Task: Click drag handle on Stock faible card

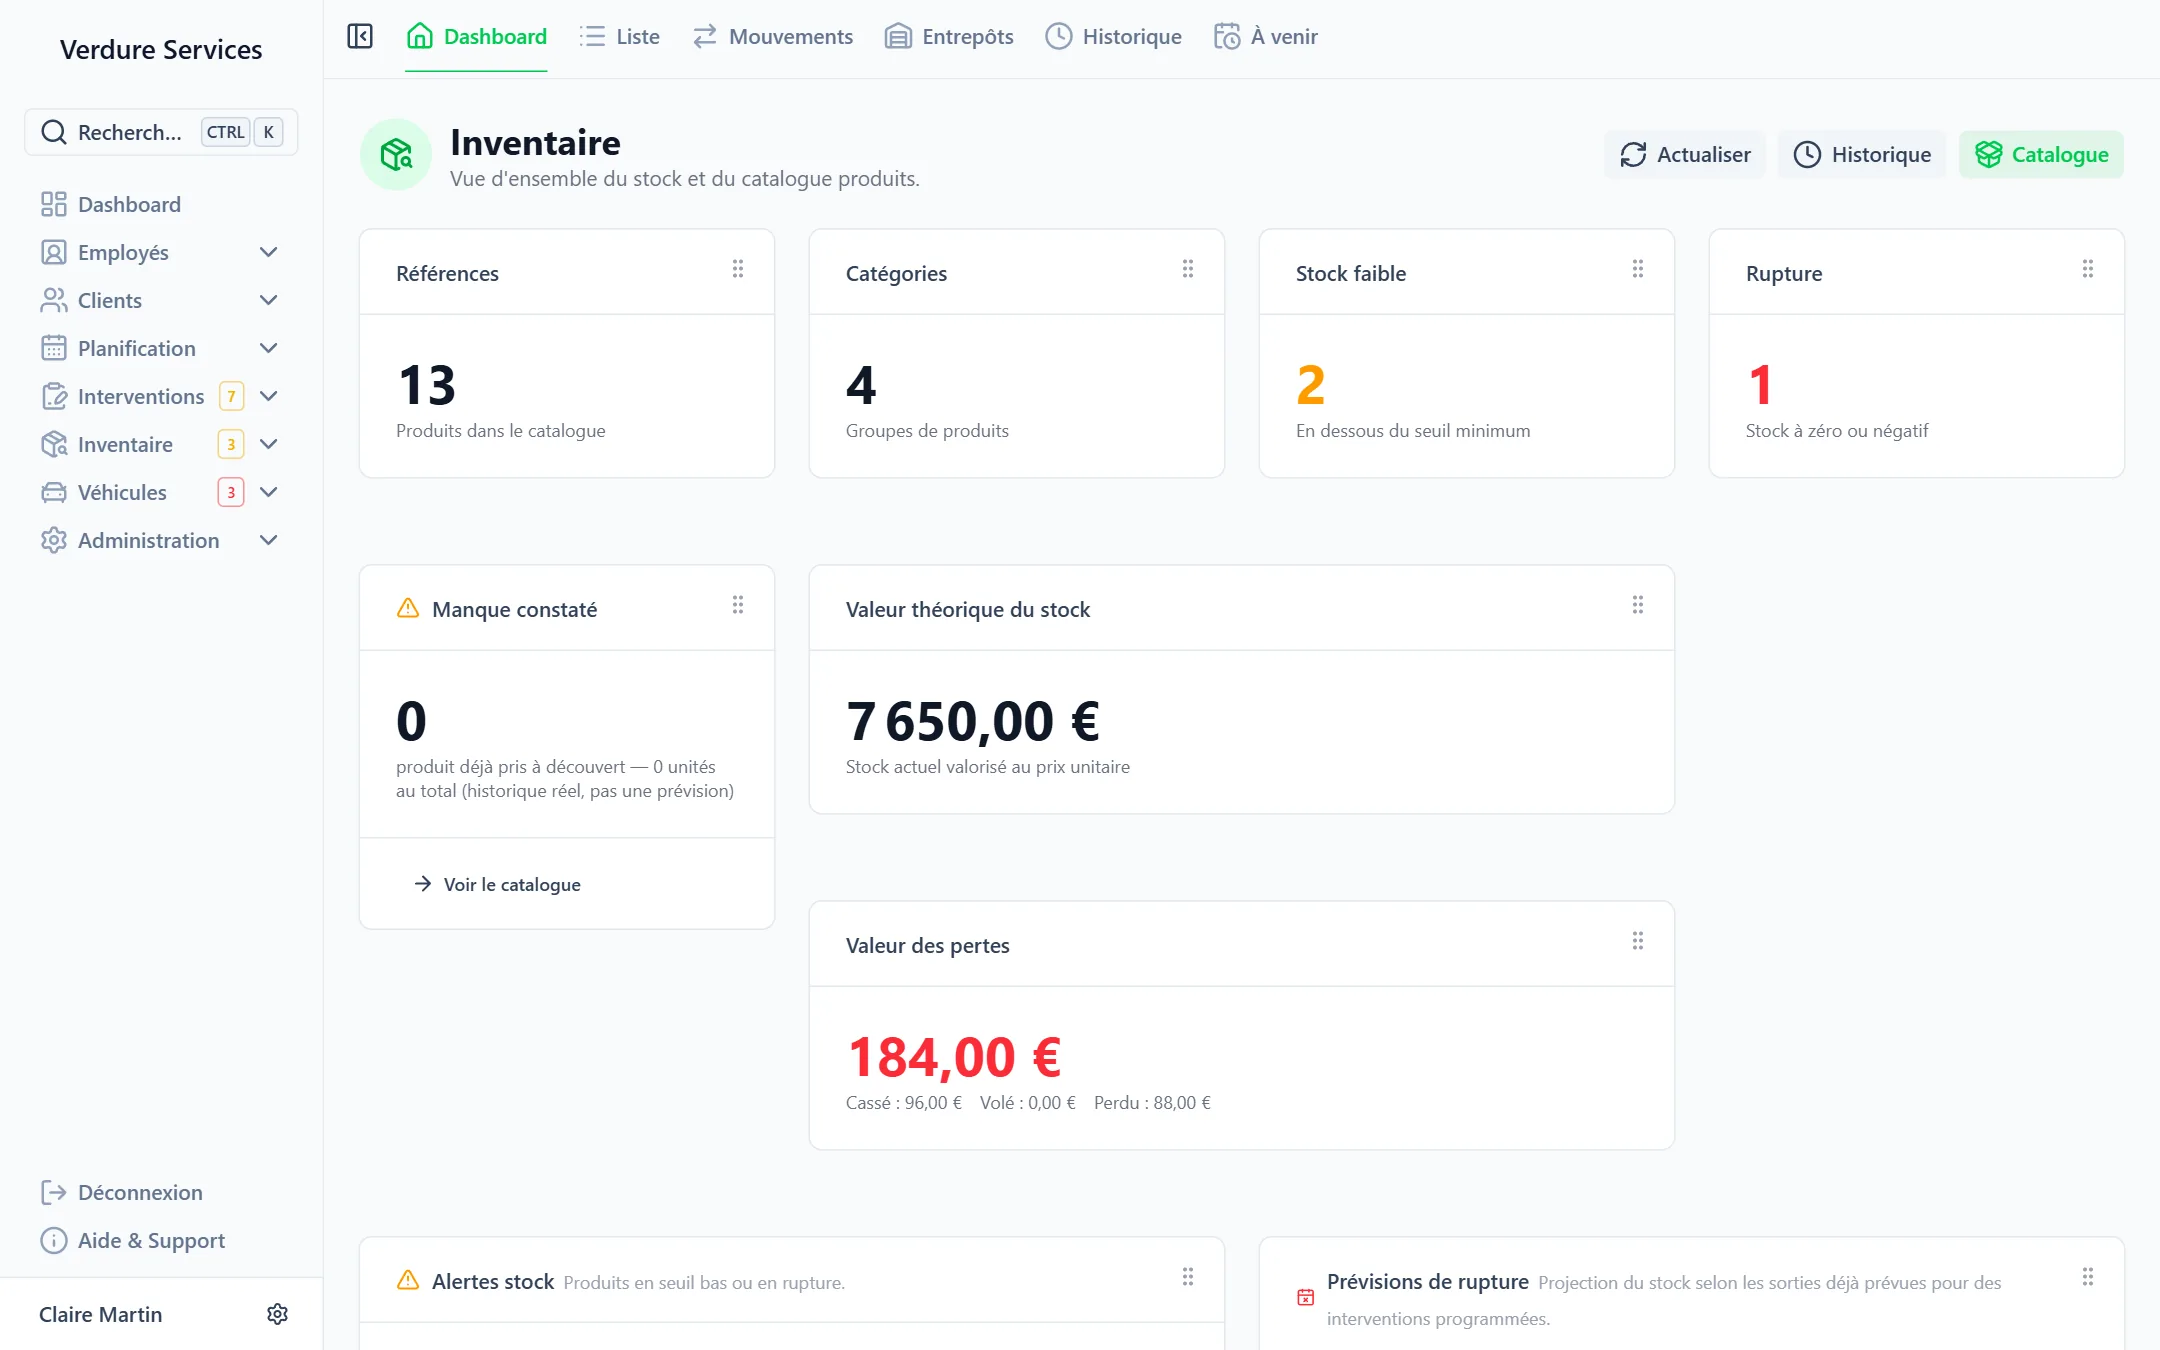Action: (x=1638, y=269)
